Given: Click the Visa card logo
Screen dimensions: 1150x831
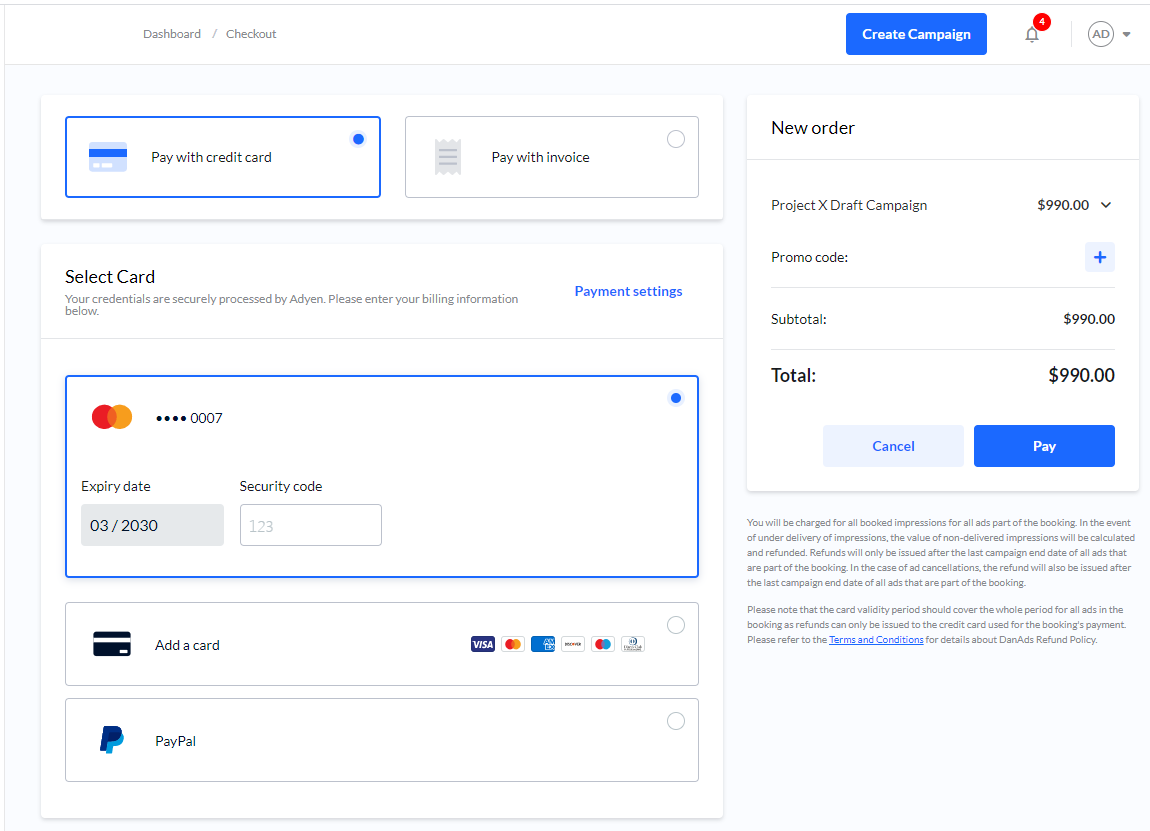Looking at the screenshot, I should click(x=483, y=644).
